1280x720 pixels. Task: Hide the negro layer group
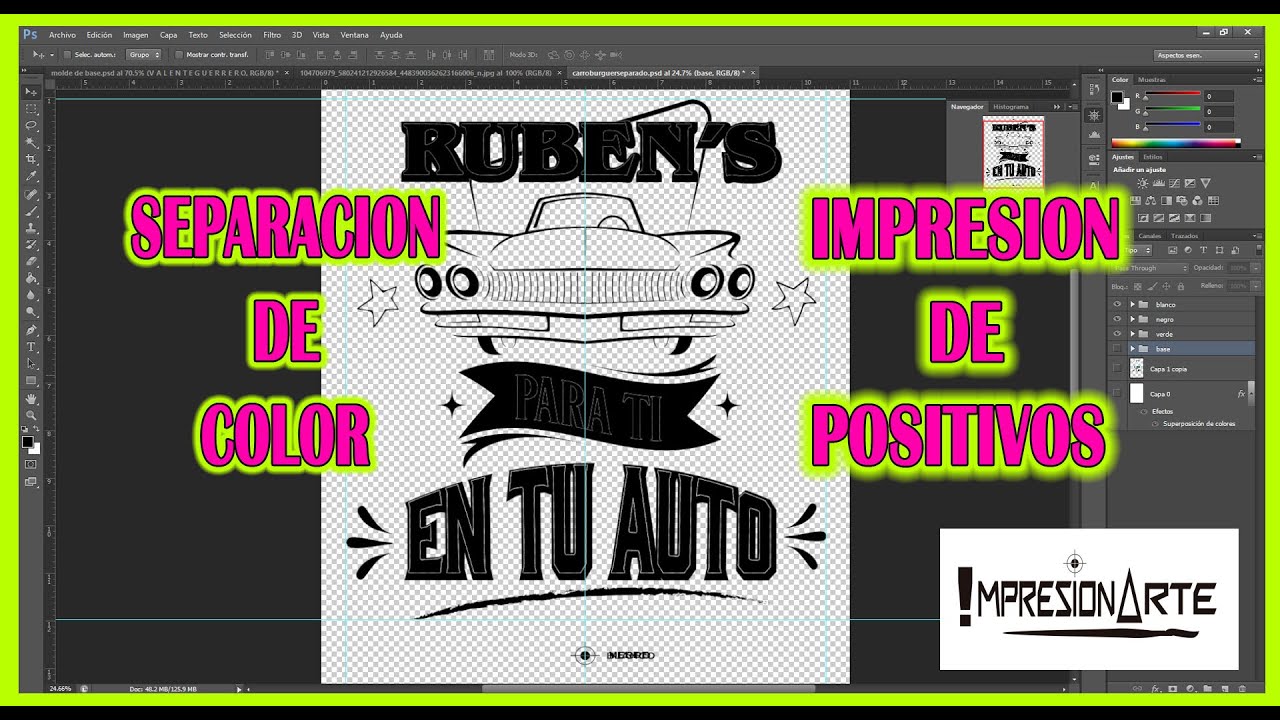click(x=1117, y=319)
